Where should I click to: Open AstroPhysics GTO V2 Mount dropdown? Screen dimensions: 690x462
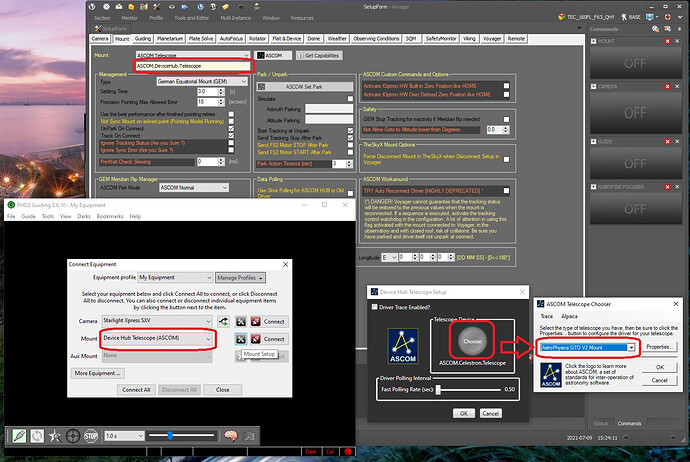(x=587, y=348)
